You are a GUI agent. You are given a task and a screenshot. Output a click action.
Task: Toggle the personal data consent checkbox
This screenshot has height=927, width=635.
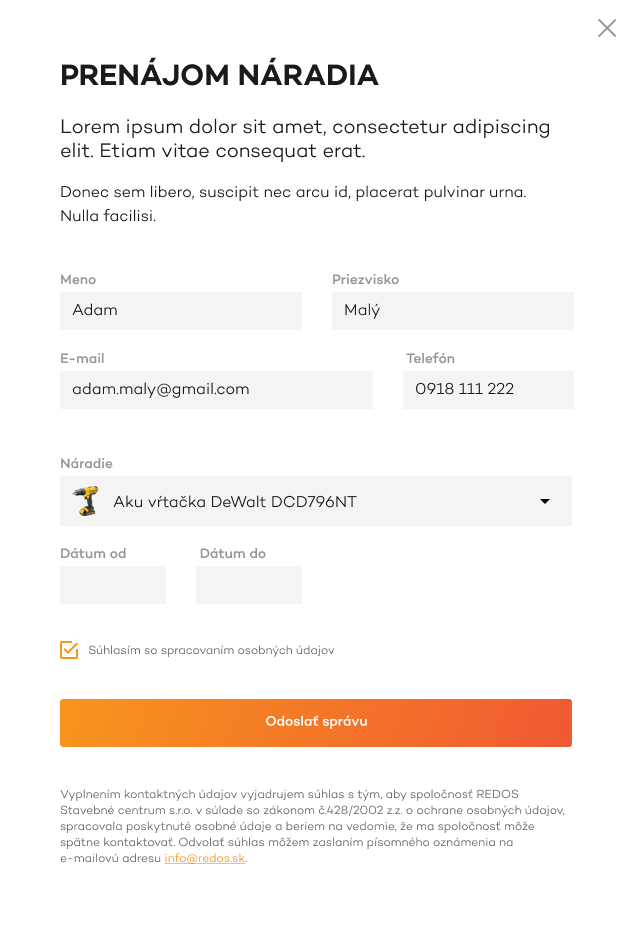click(x=69, y=650)
